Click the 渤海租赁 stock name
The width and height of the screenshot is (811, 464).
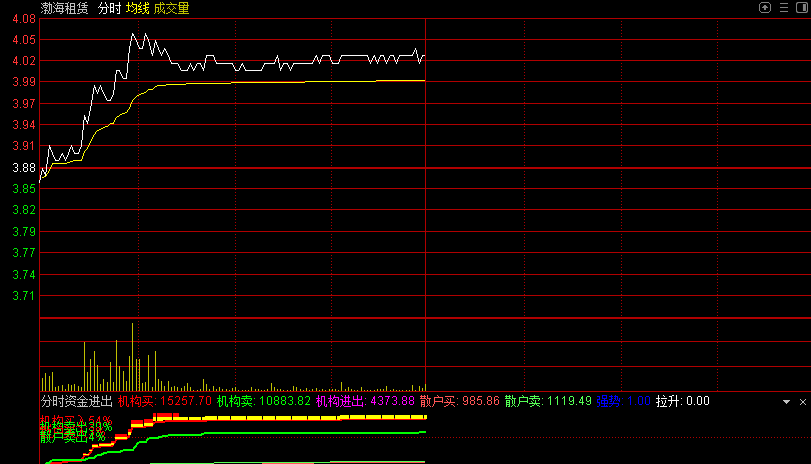point(64,8)
